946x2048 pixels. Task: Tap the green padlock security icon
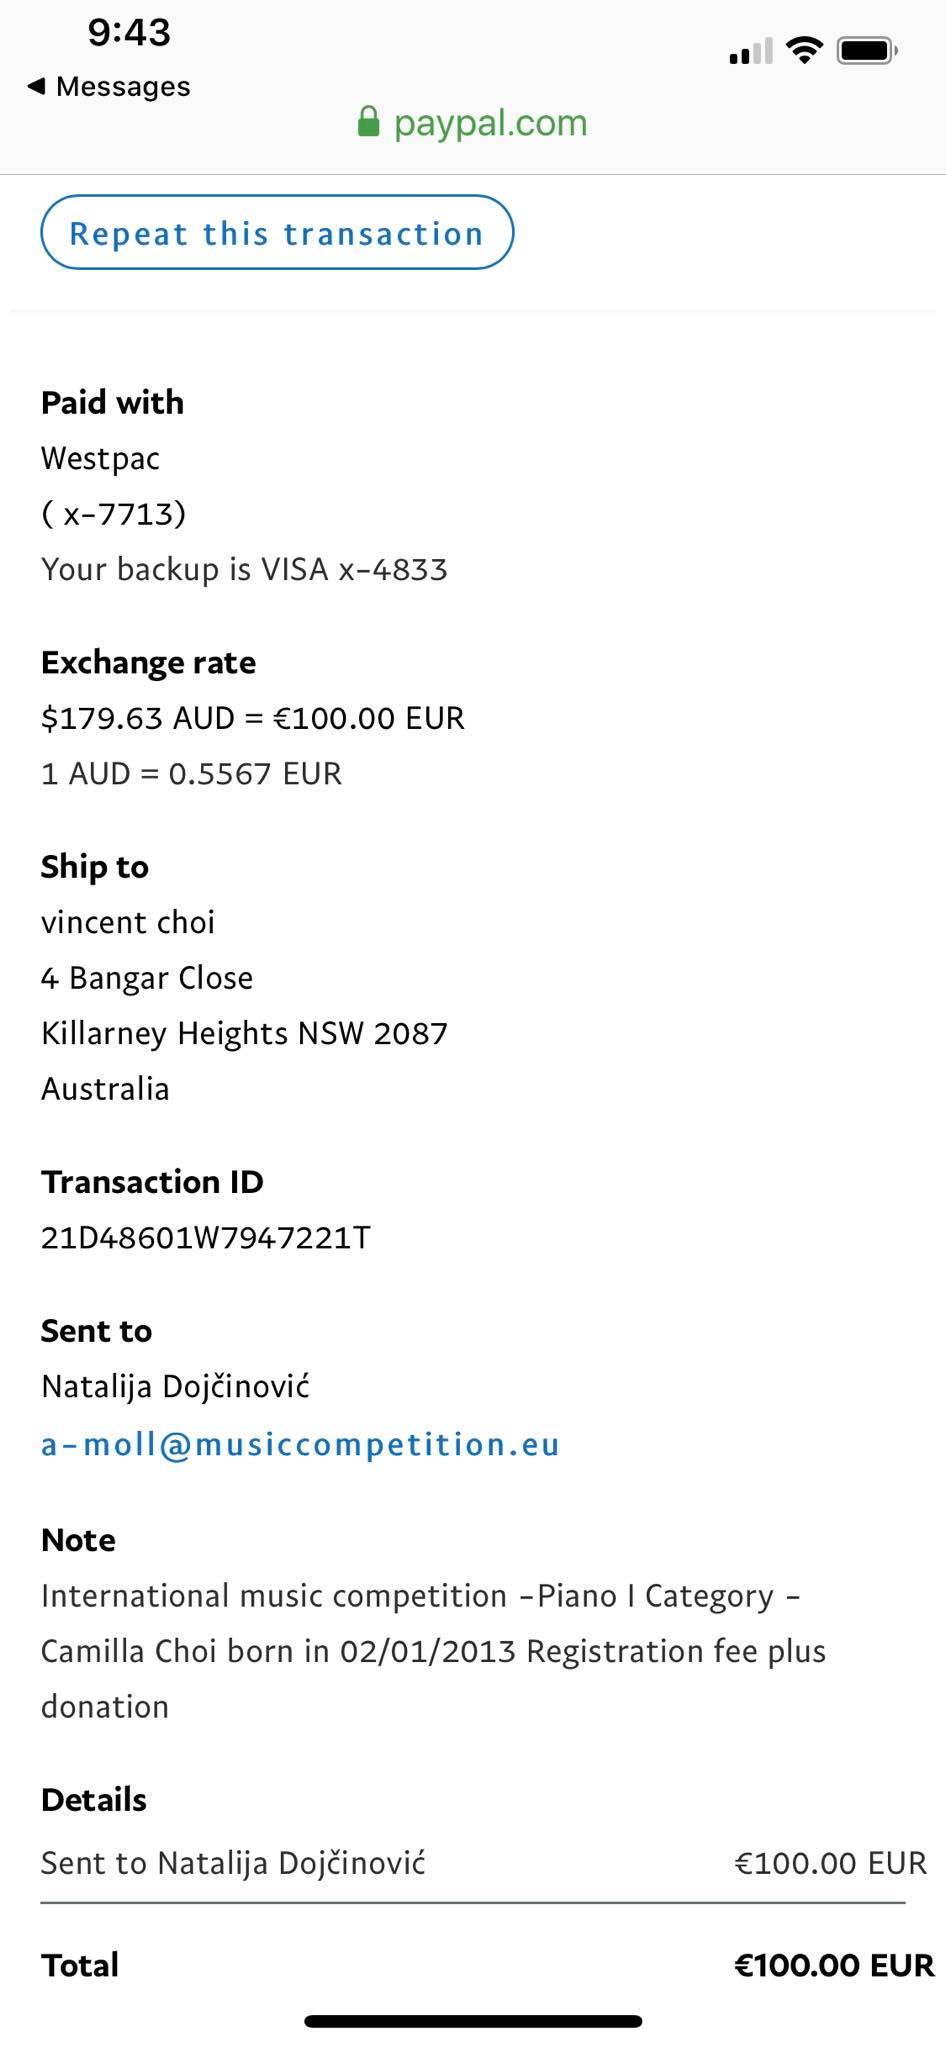(x=368, y=123)
